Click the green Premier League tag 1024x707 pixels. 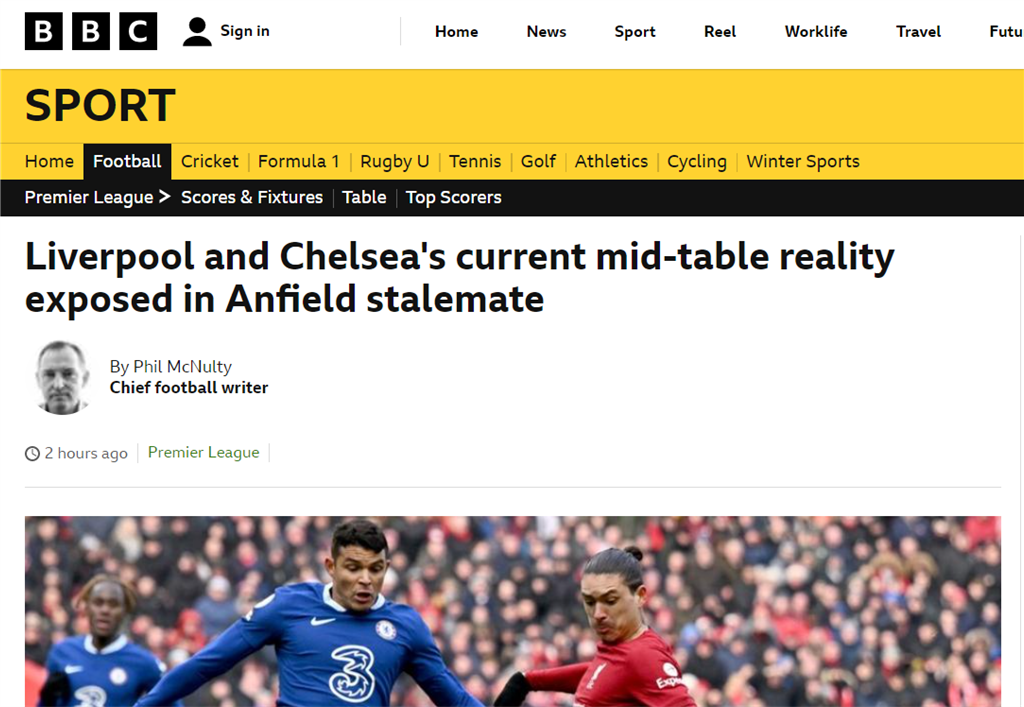[x=204, y=452]
